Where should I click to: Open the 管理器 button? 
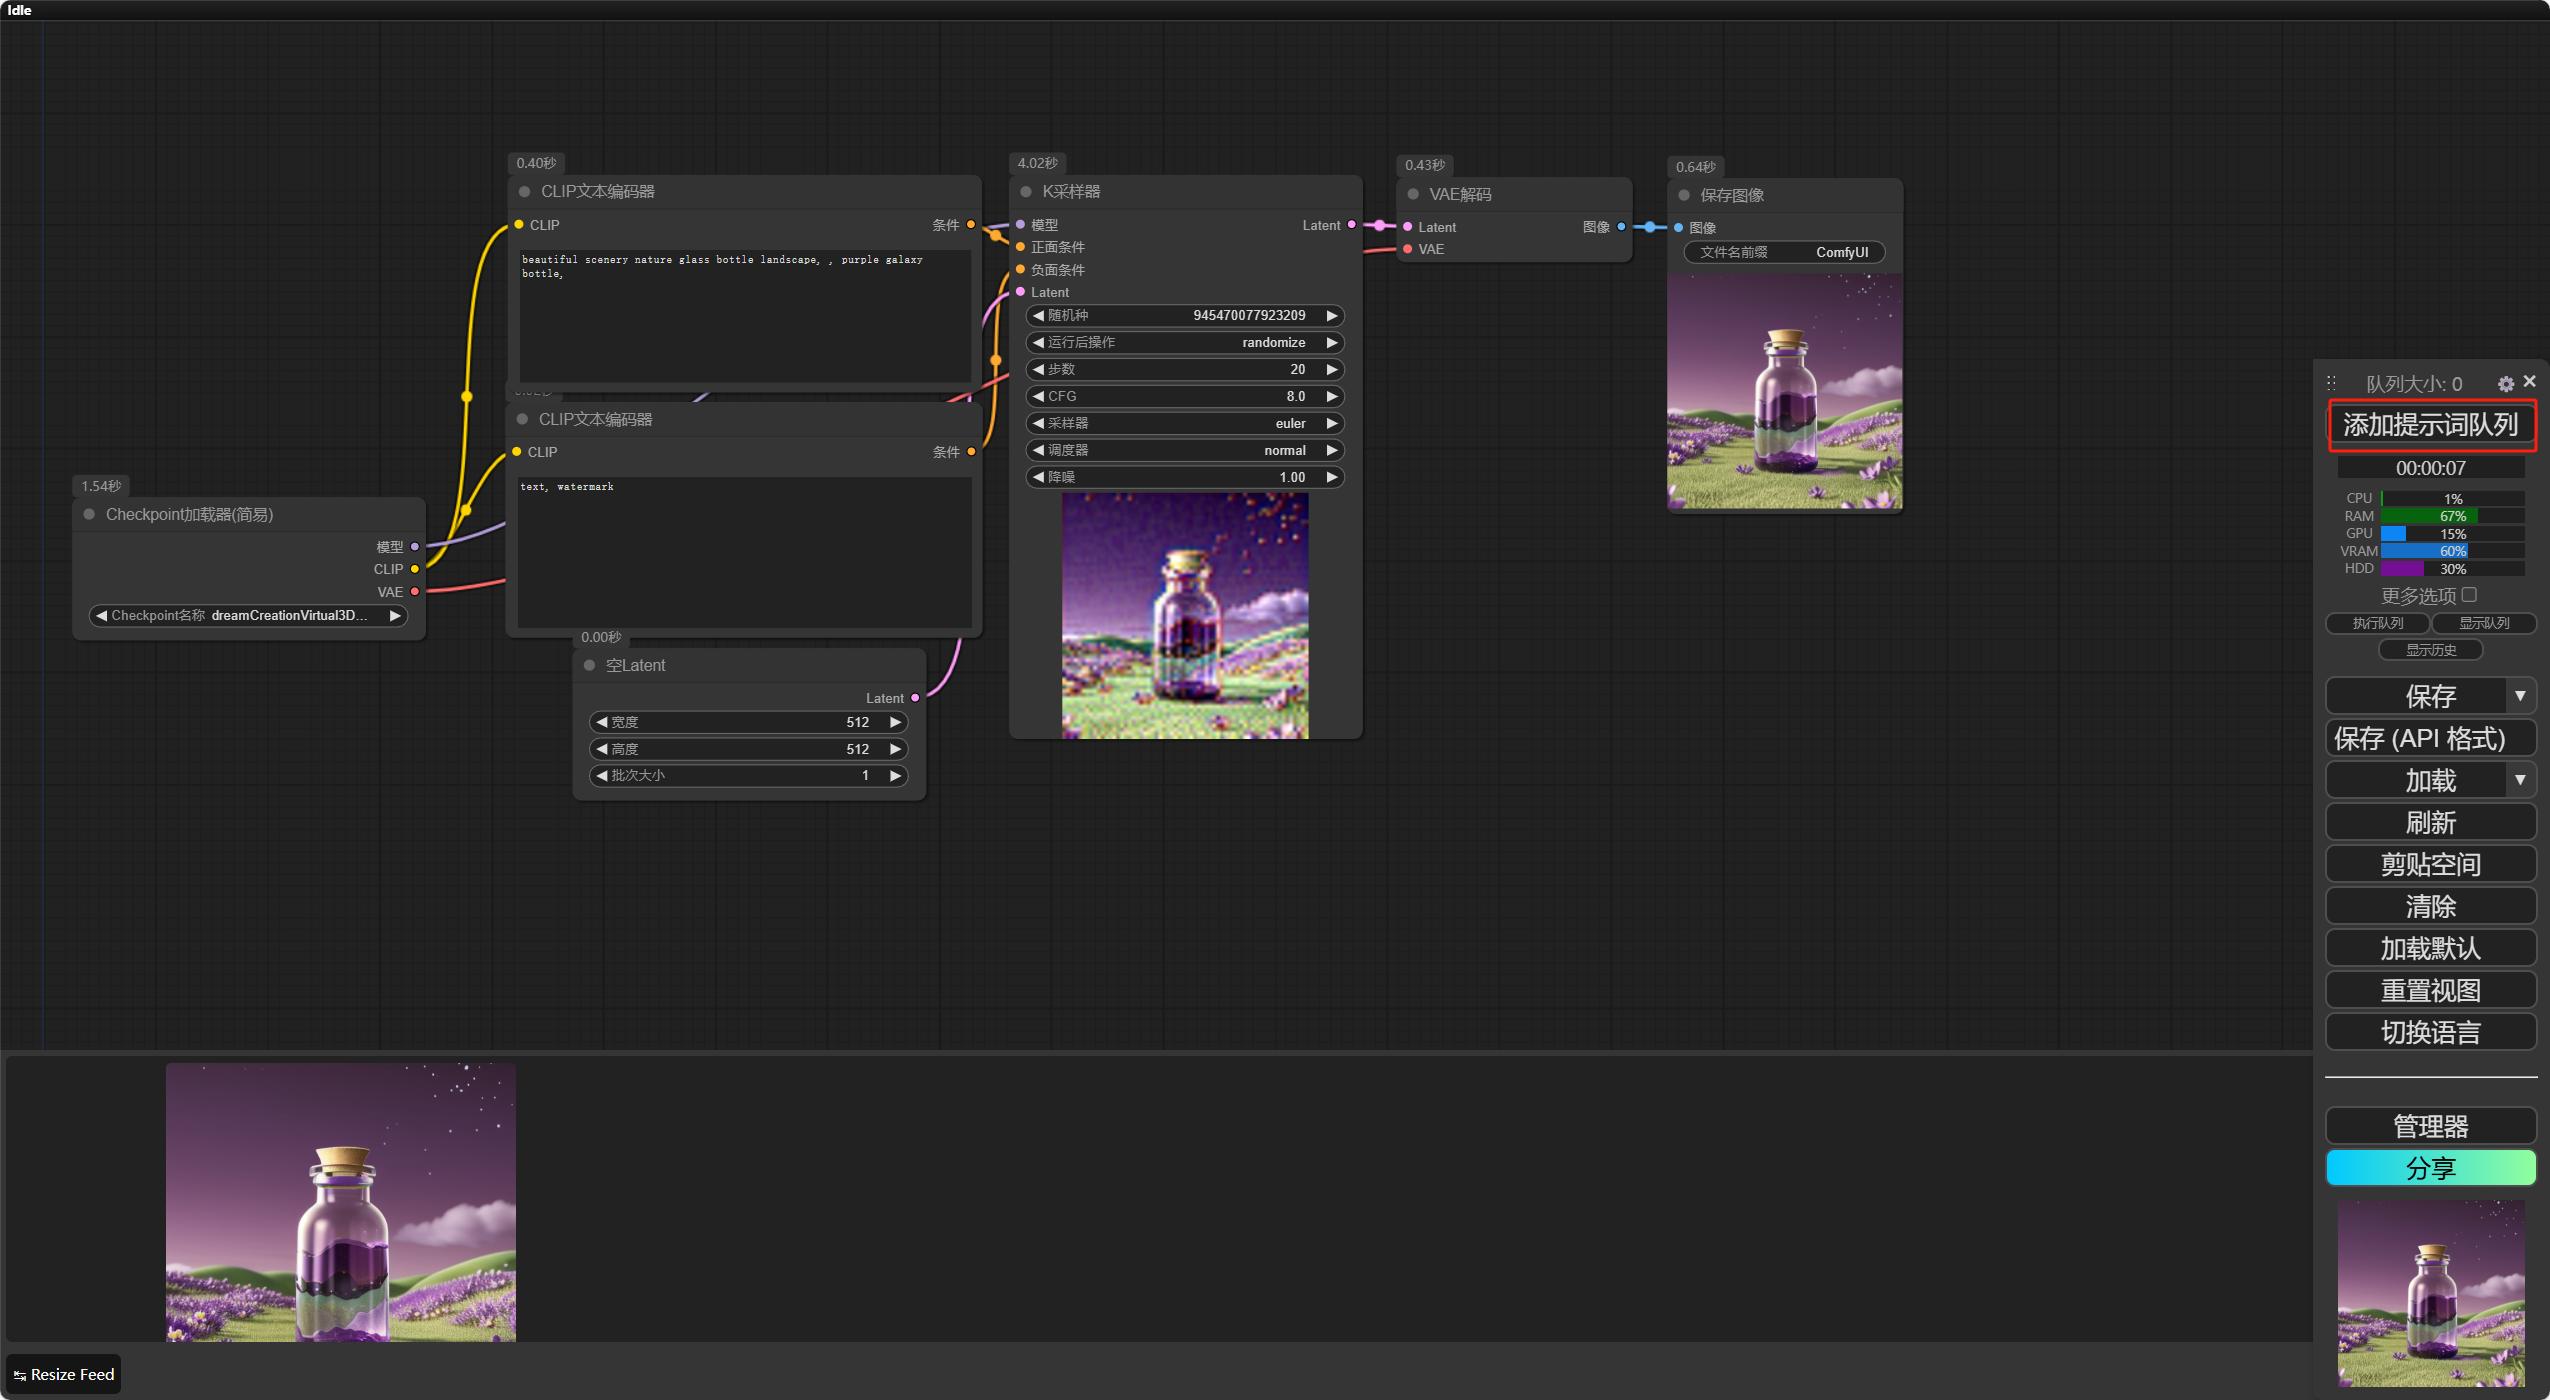[x=2430, y=1126]
